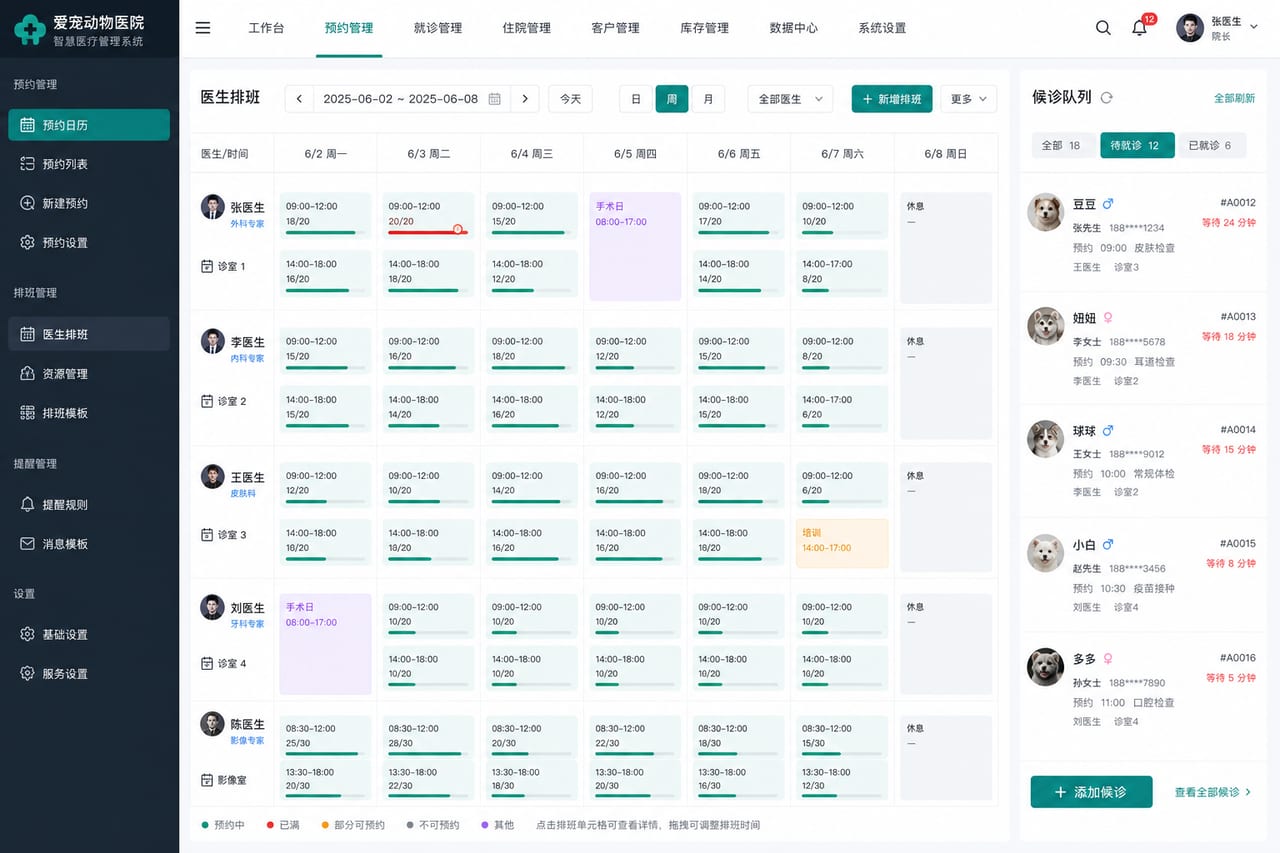Open the 就诊管理 tab
The image size is (1280, 853).
point(438,28)
